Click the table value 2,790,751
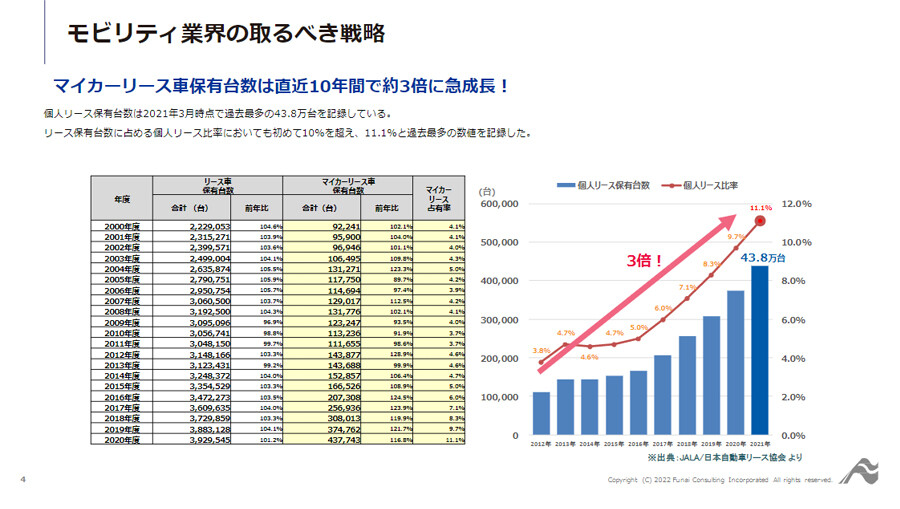Image resolution: width=900 pixels, height=509 pixels. [210, 280]
